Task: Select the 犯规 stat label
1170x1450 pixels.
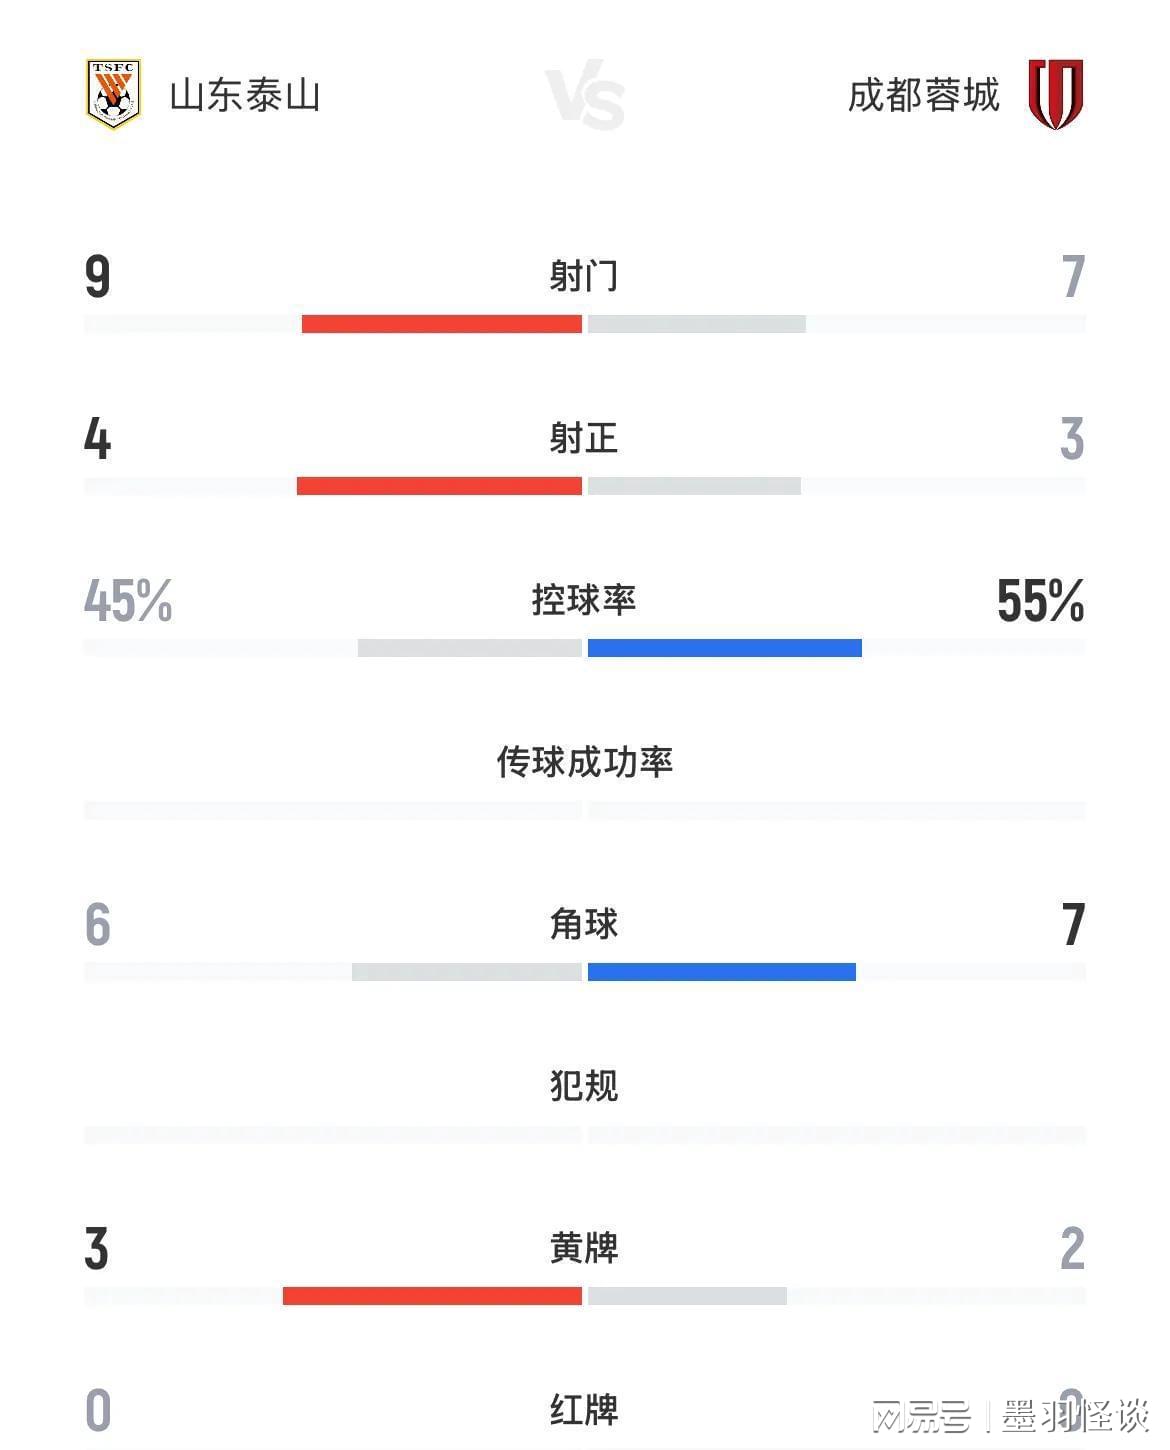Action: point(584,1086)
